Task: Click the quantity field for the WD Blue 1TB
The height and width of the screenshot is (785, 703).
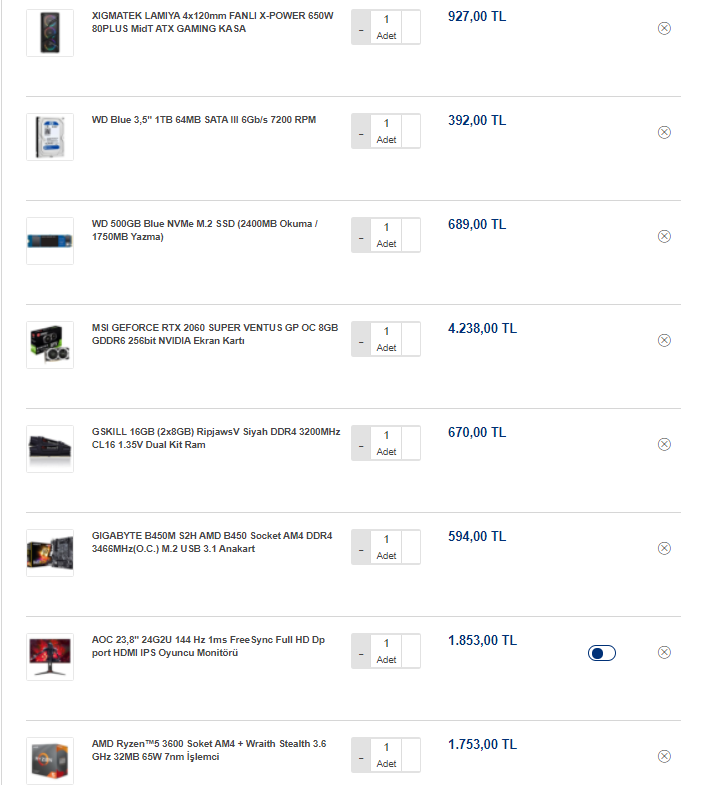Action: click(x=386, y=123)
